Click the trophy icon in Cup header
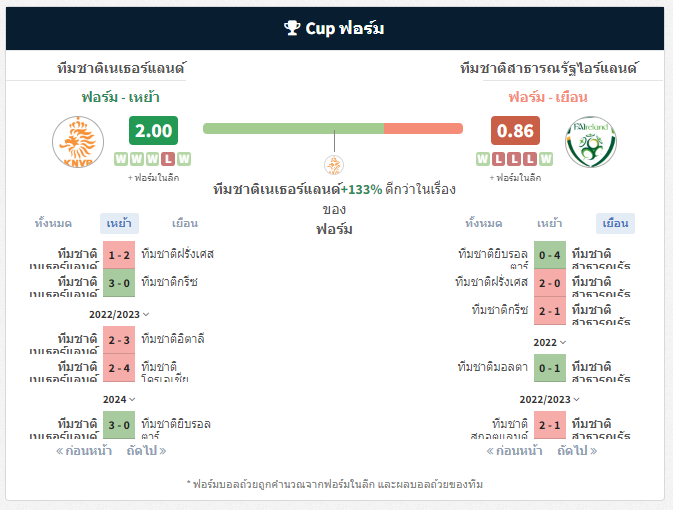The width and height of the screenshot is (673, 510). pos(292,28)
